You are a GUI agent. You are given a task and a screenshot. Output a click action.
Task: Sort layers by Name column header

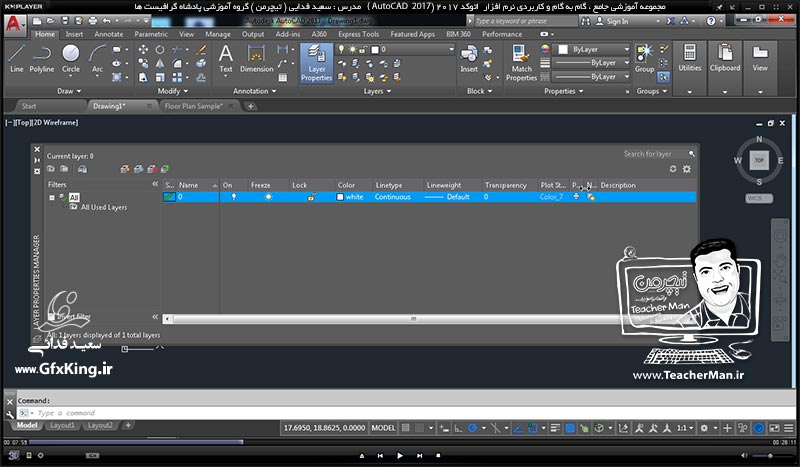[x=197, y=185]
